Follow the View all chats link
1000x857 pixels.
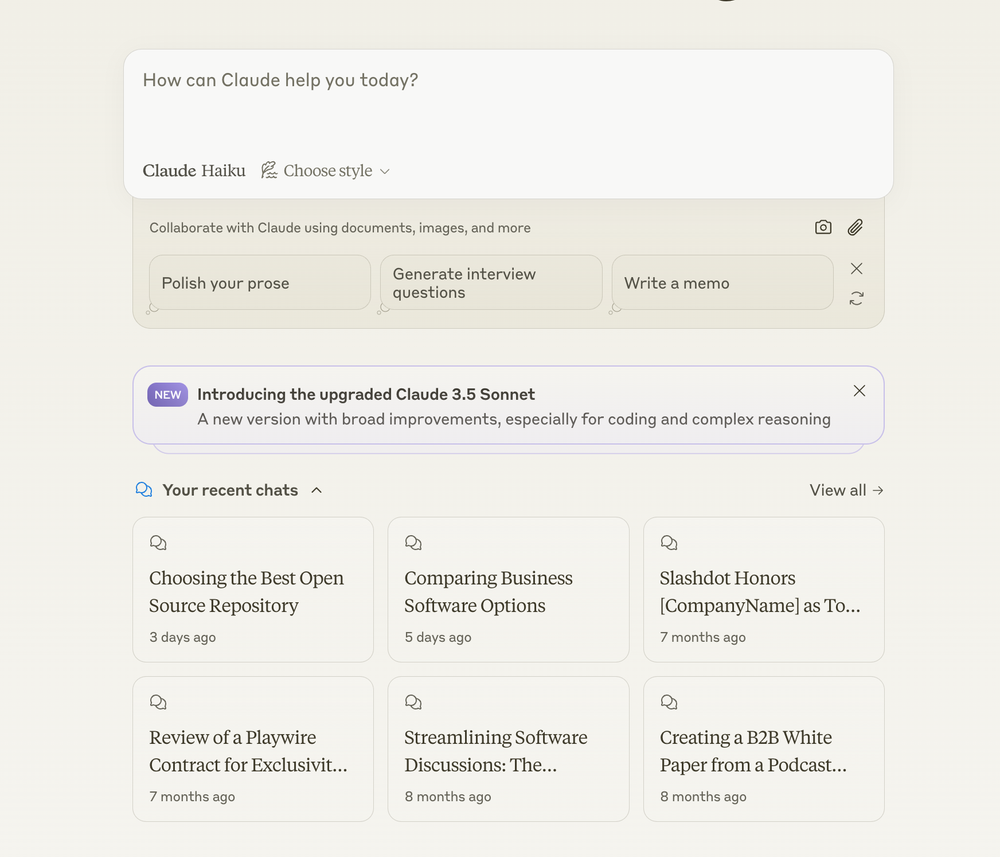click(846, 490)
